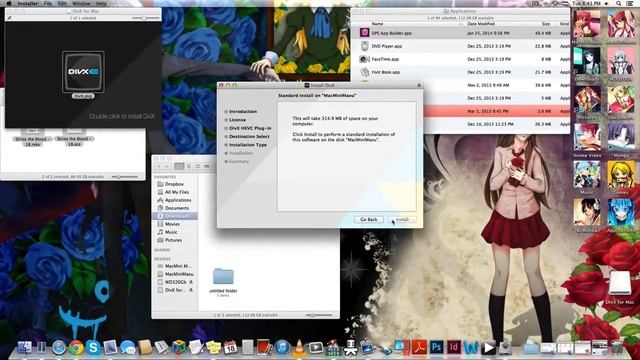Open Music in Finder sidebar

tap(171, 232)
